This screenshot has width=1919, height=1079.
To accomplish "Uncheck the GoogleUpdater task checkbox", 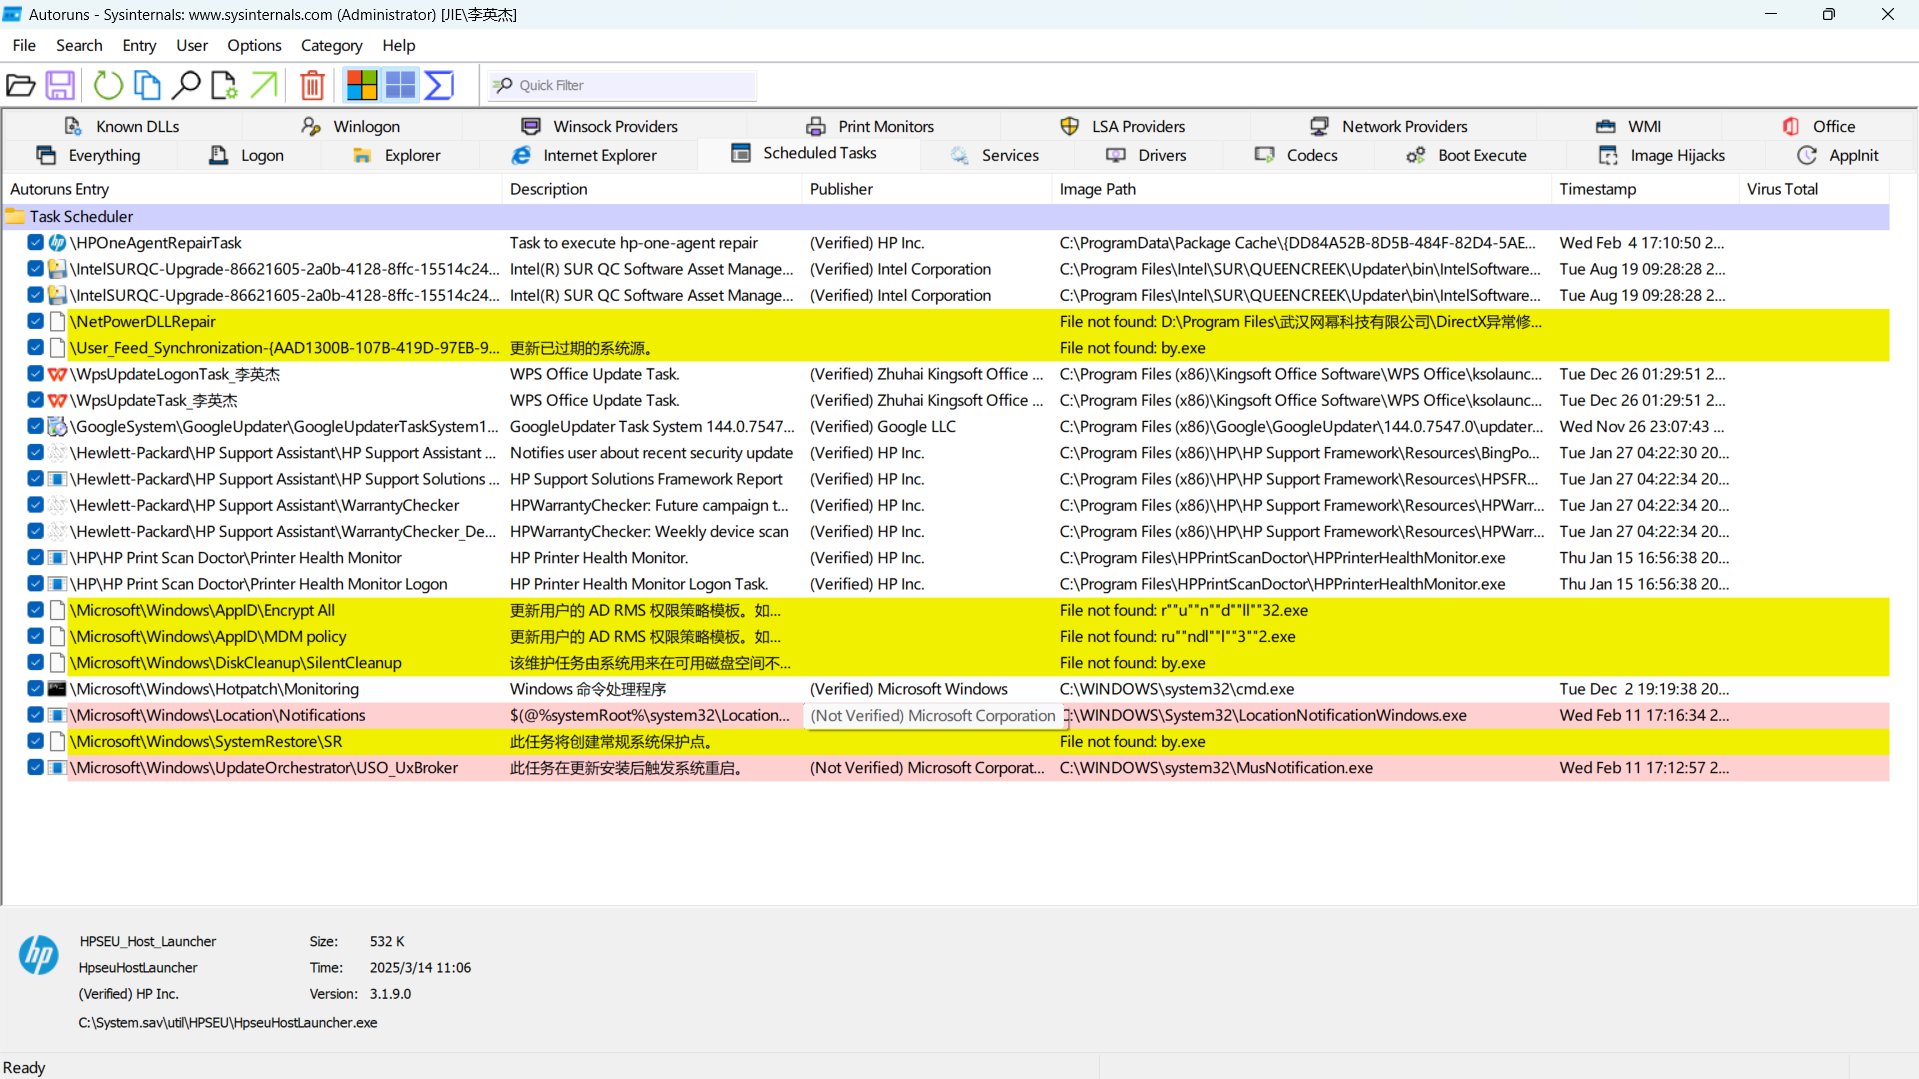I will coord(35,426).
